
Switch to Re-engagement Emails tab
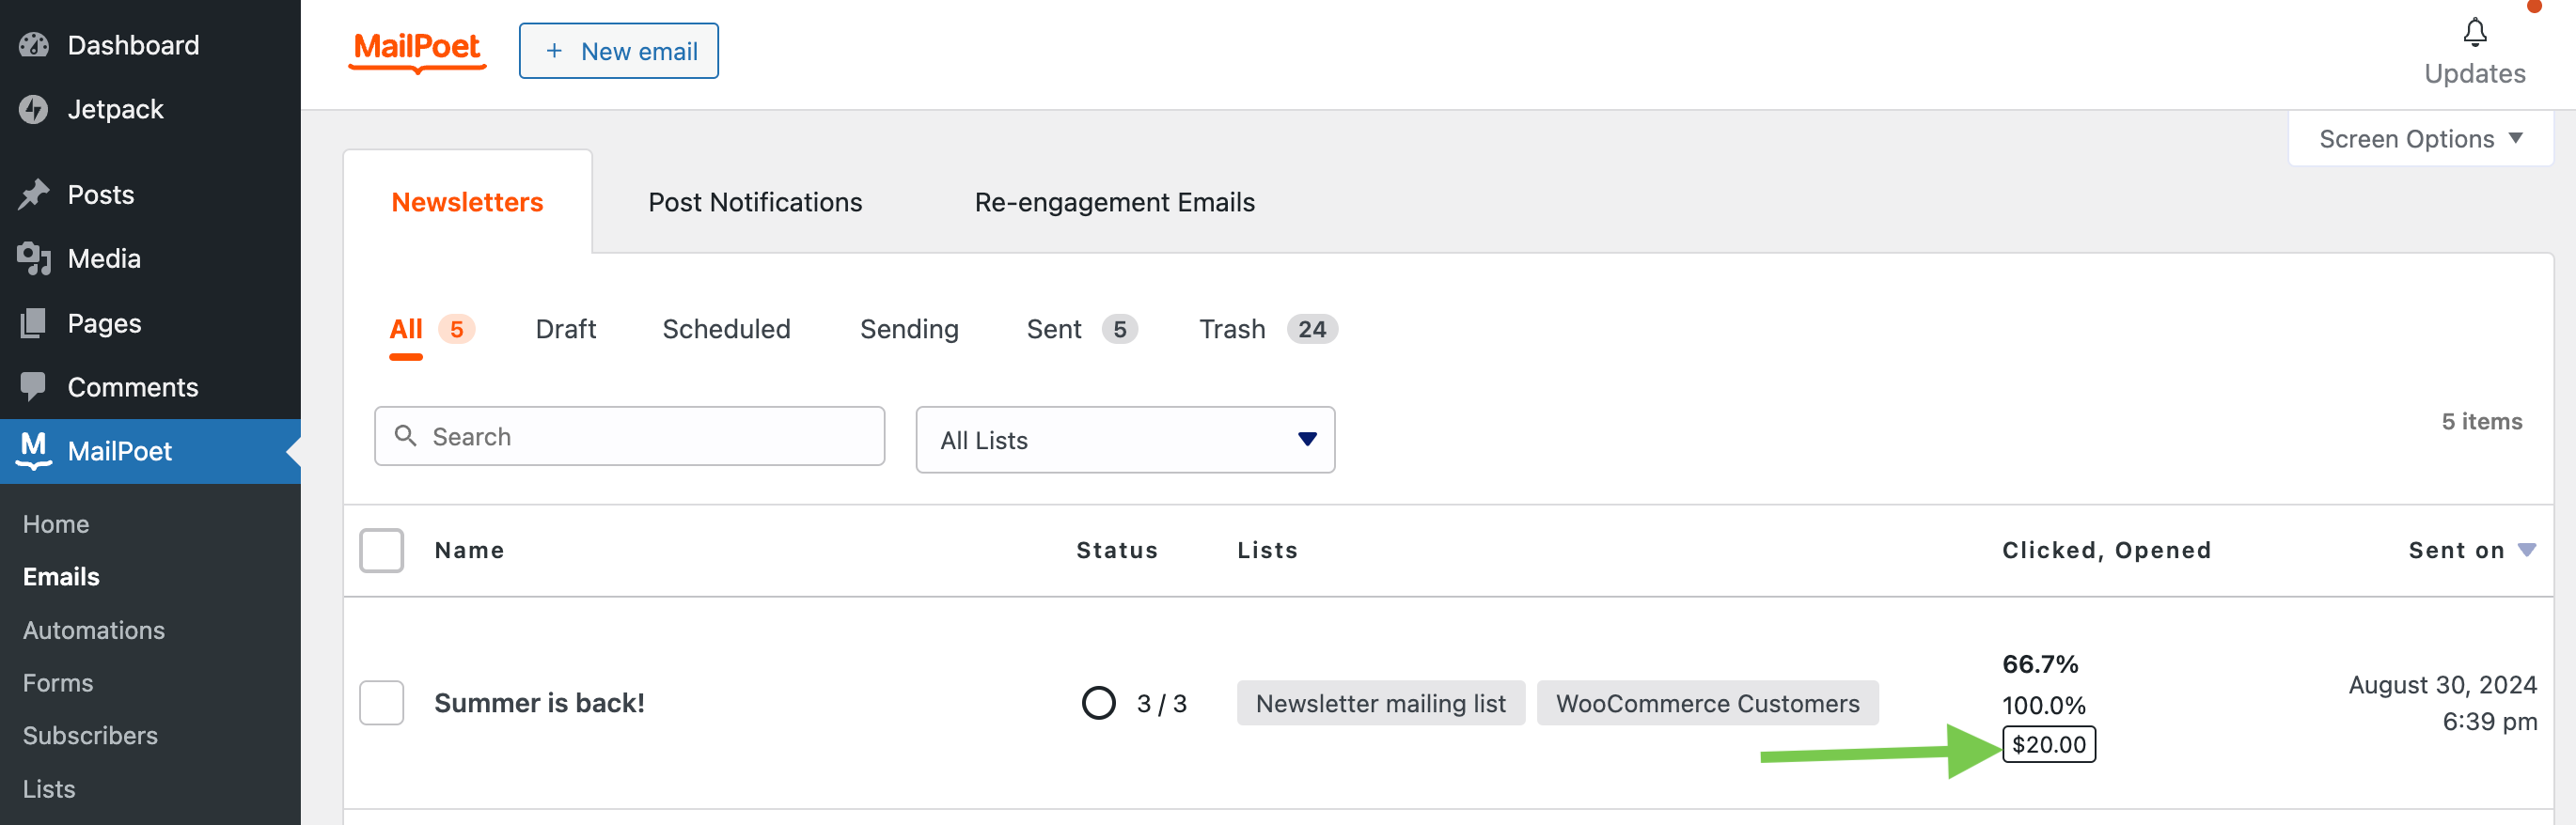coord(1113,202)
